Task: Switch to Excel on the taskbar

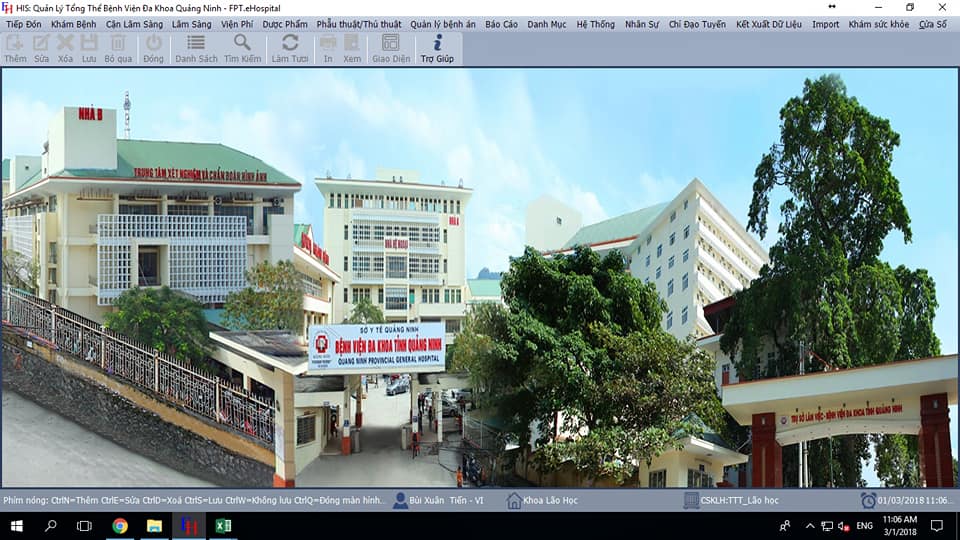Action: 223,526
